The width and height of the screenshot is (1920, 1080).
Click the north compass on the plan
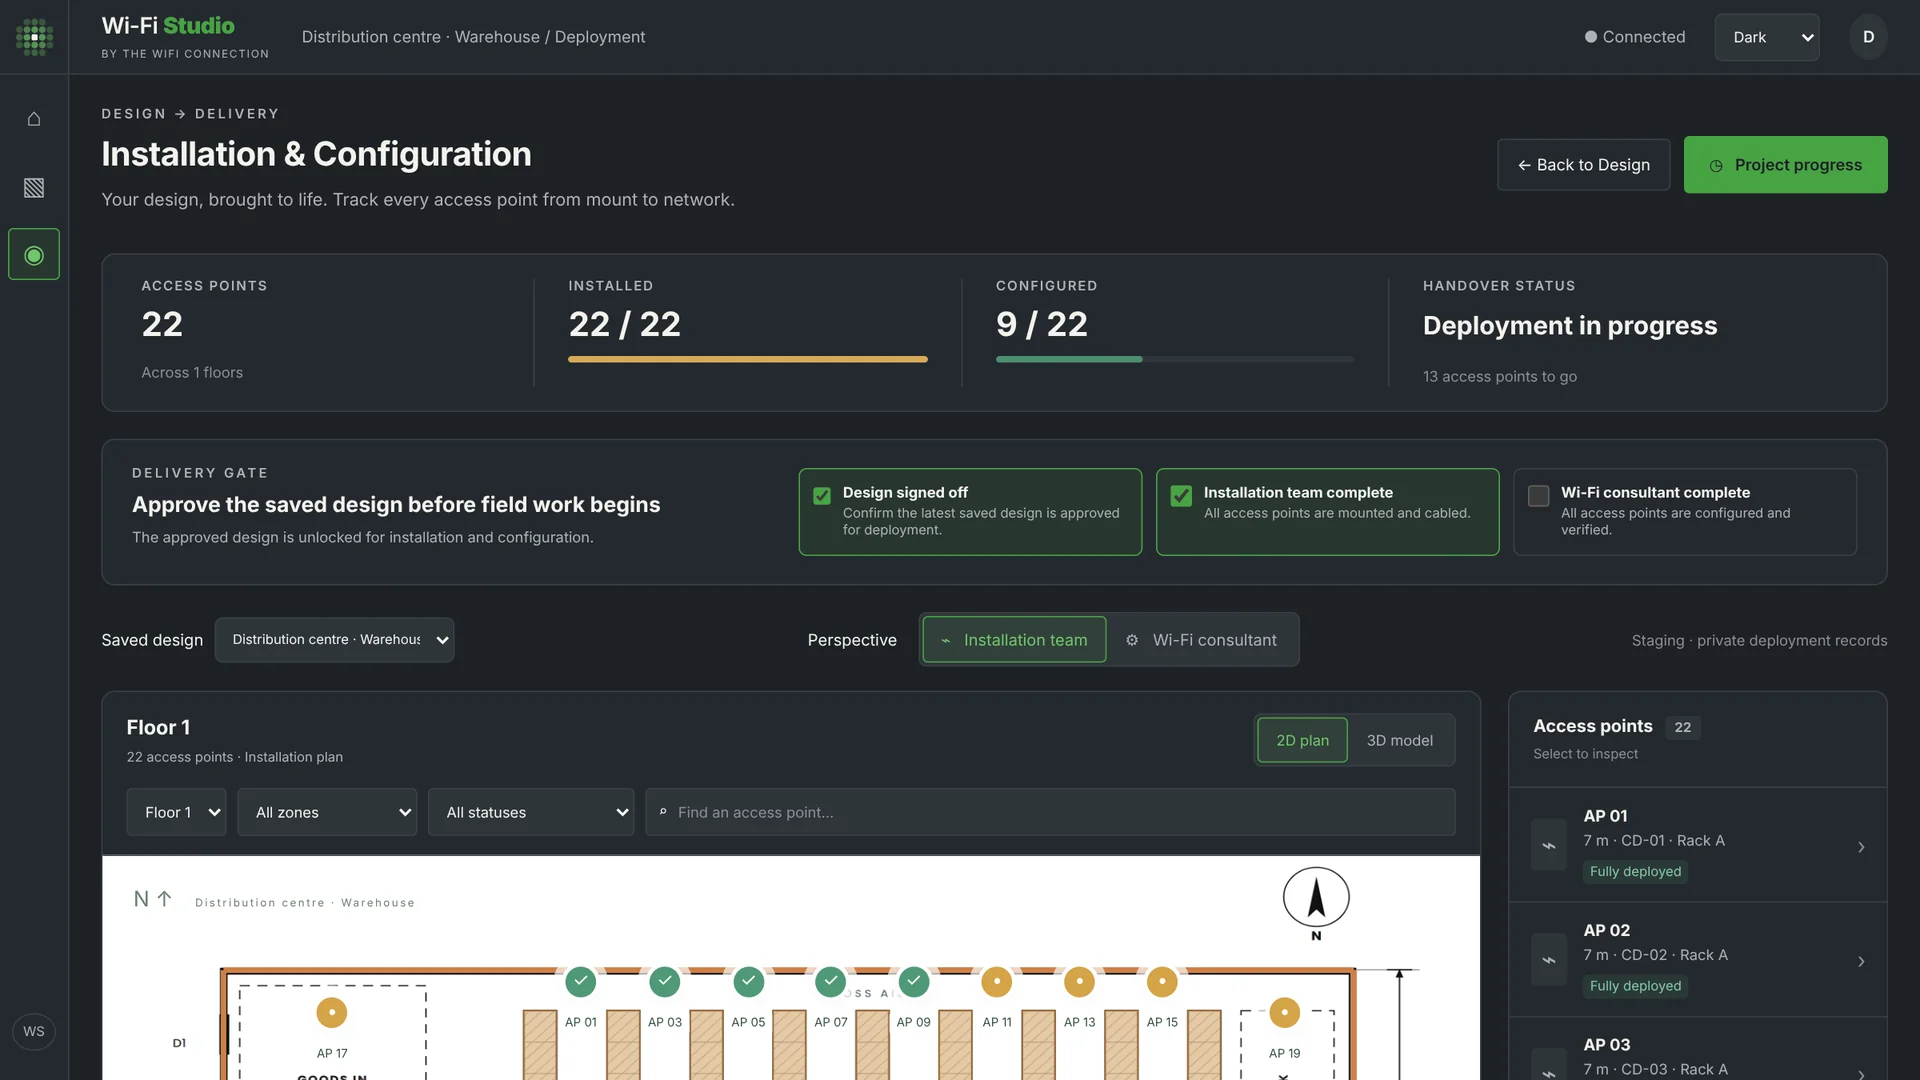click(x=1316, y=903)
